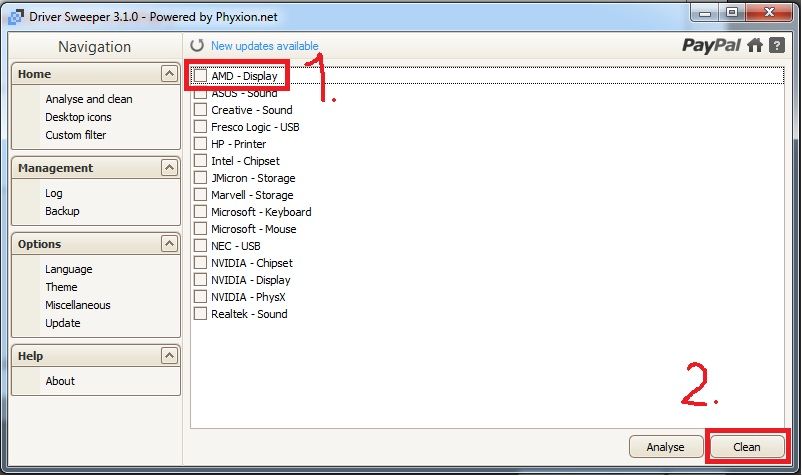Image resolution: width=802 pixels, height=476 pixels.
Task: Click the PayPal donate logo
Action: [712, 45]
